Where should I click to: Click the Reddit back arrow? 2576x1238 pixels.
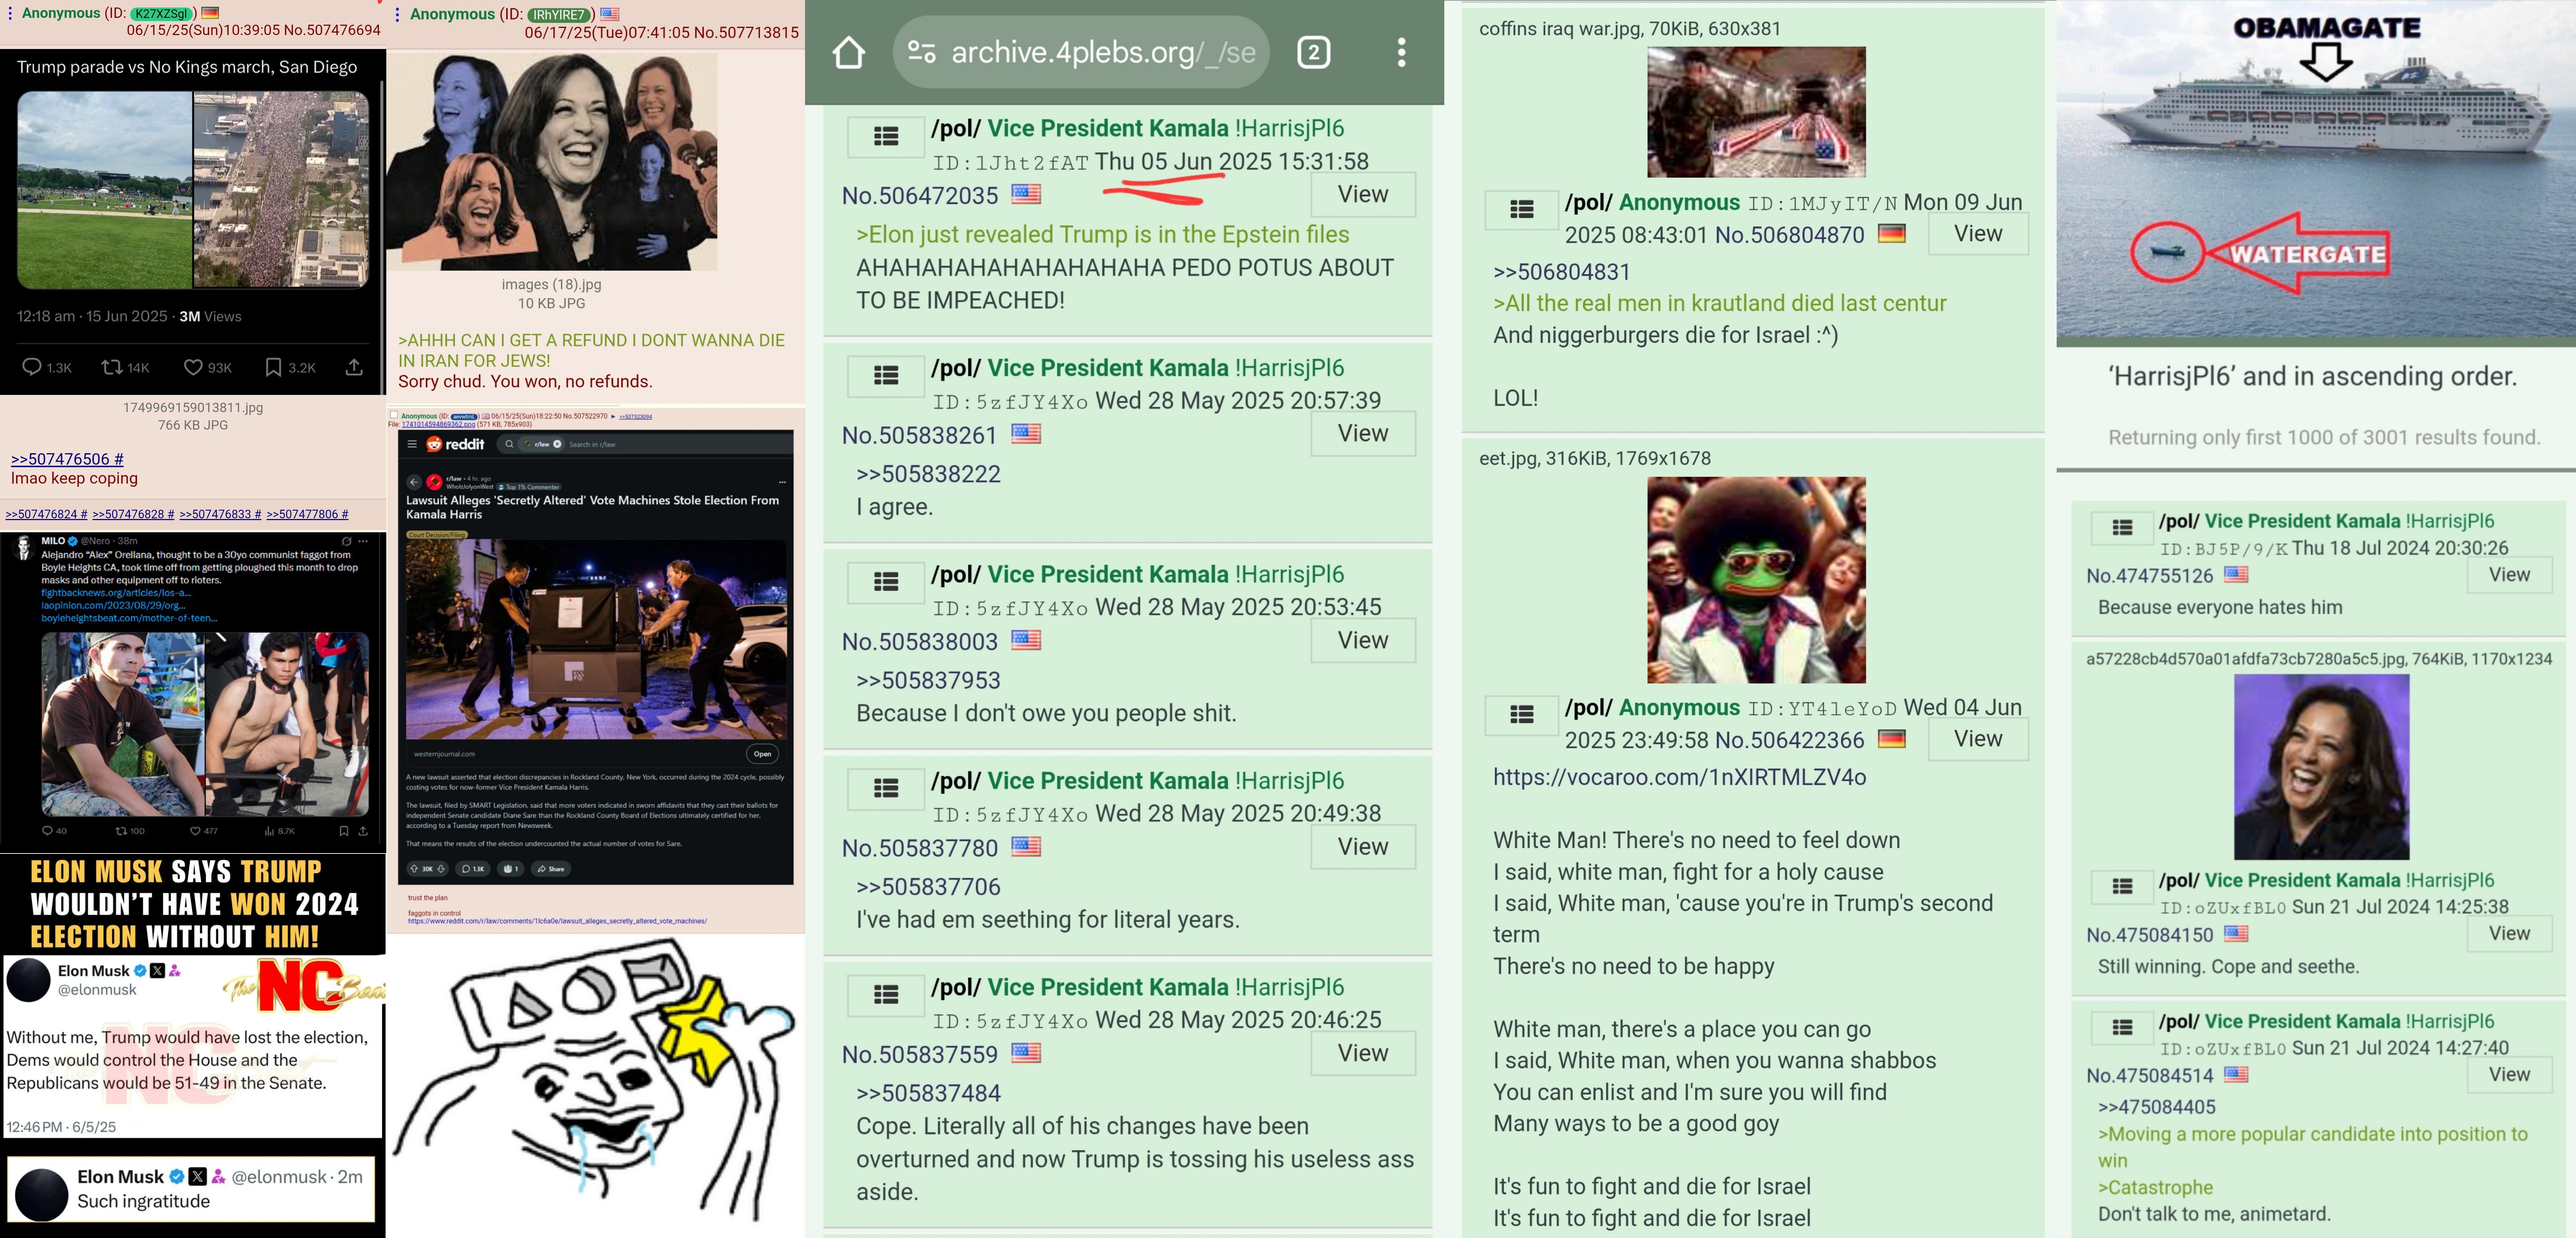coord(414,482)
